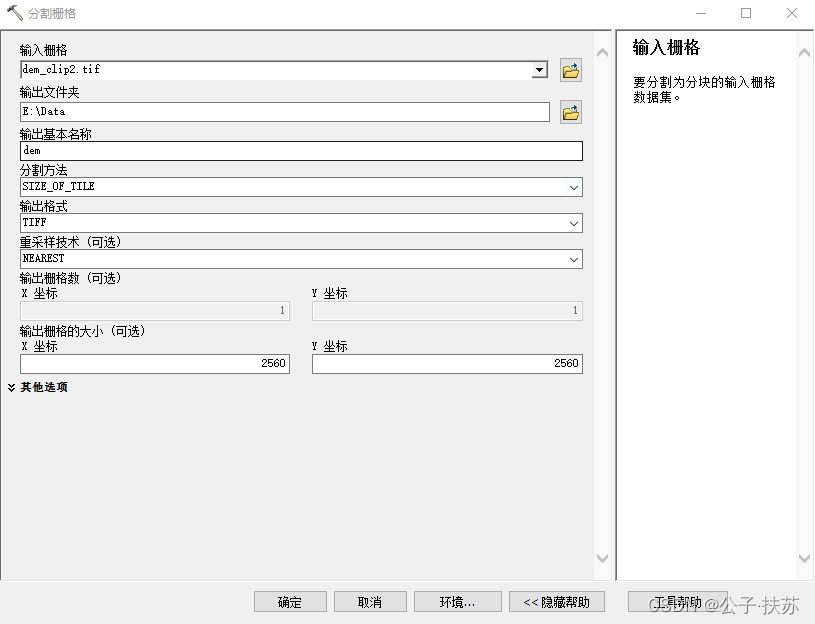Click the 确定 button
The width and height of the screenshot is (815, 624).
pyautogui.click(x=290, y=602)
